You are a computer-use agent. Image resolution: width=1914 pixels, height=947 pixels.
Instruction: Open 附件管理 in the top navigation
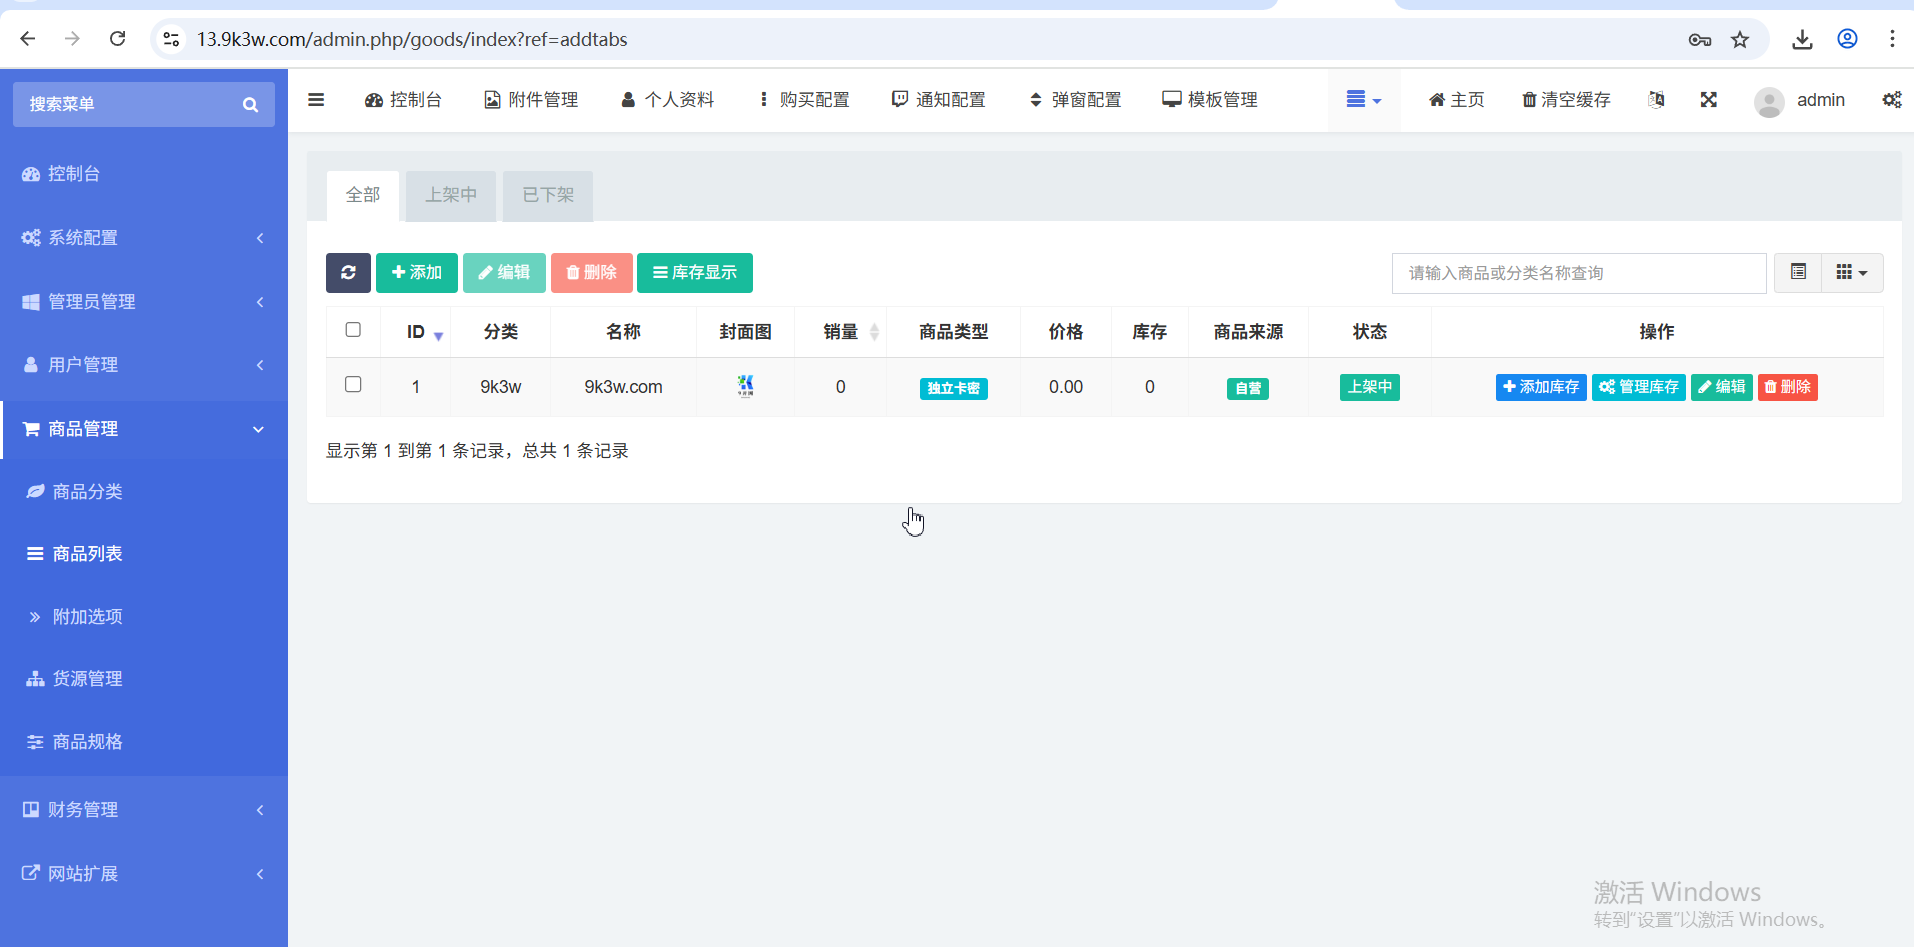click(531, 100)
